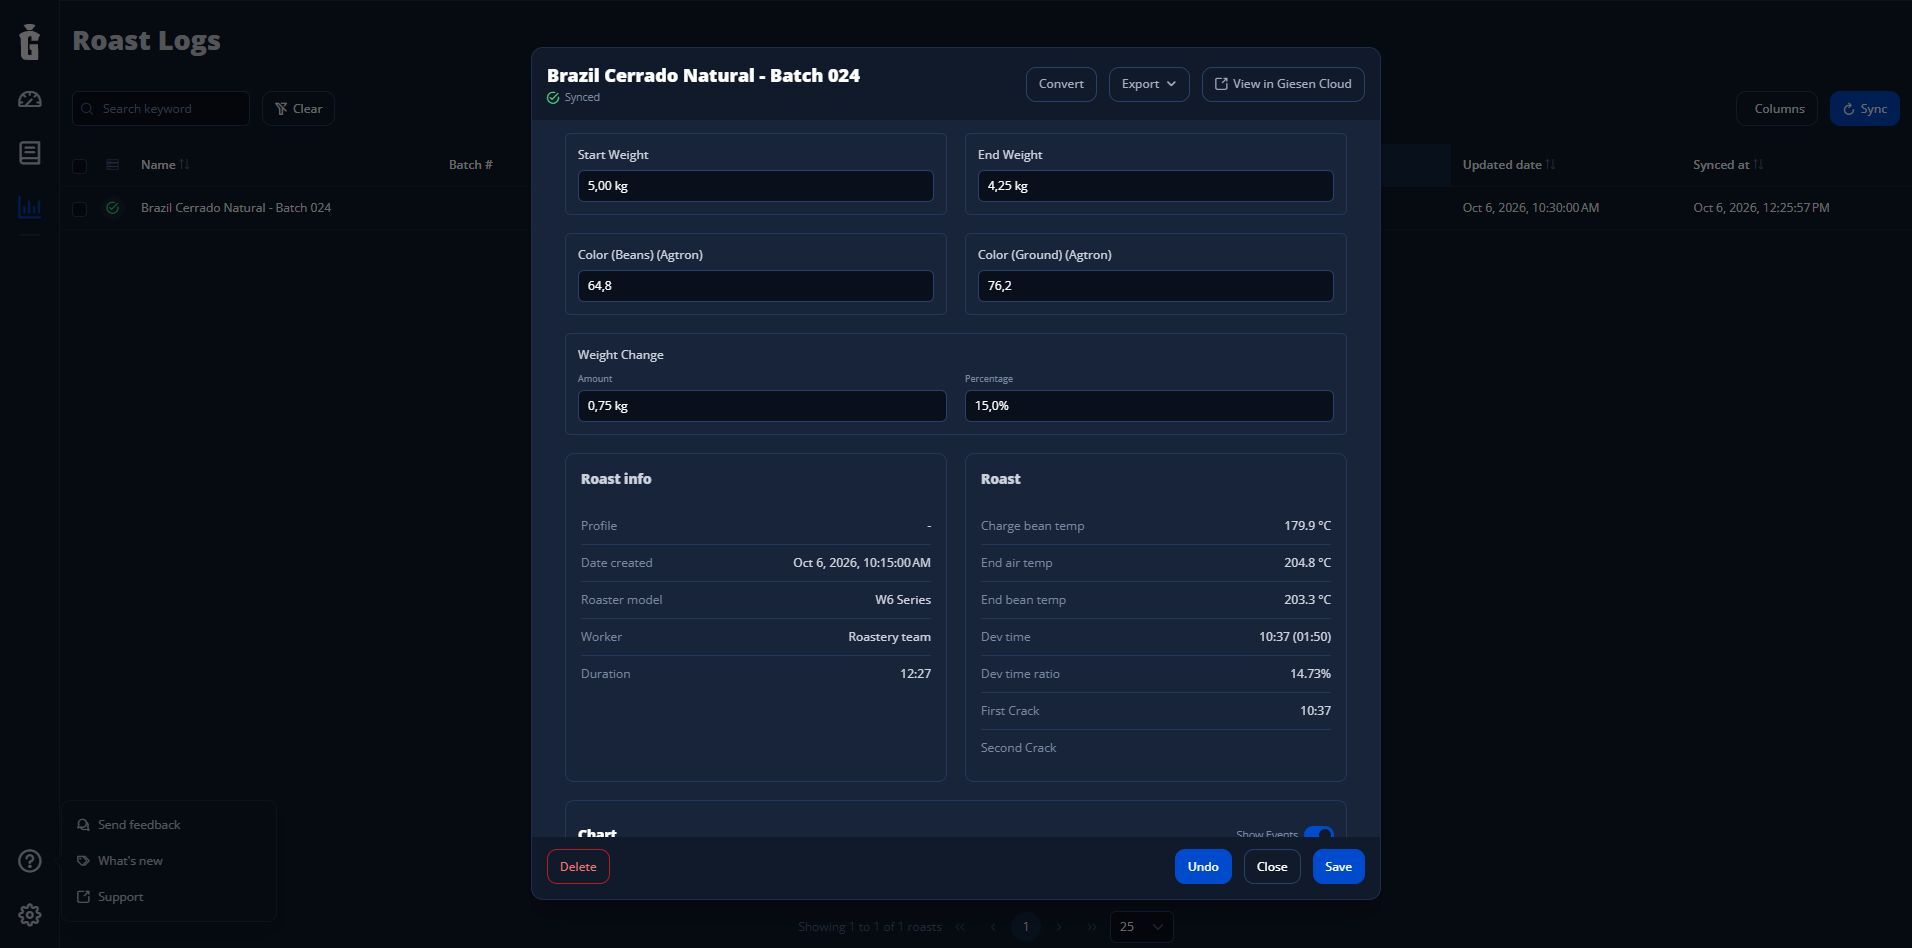Open the settings gear icon
Screen dimensions: 1912x948
[30, 915]
